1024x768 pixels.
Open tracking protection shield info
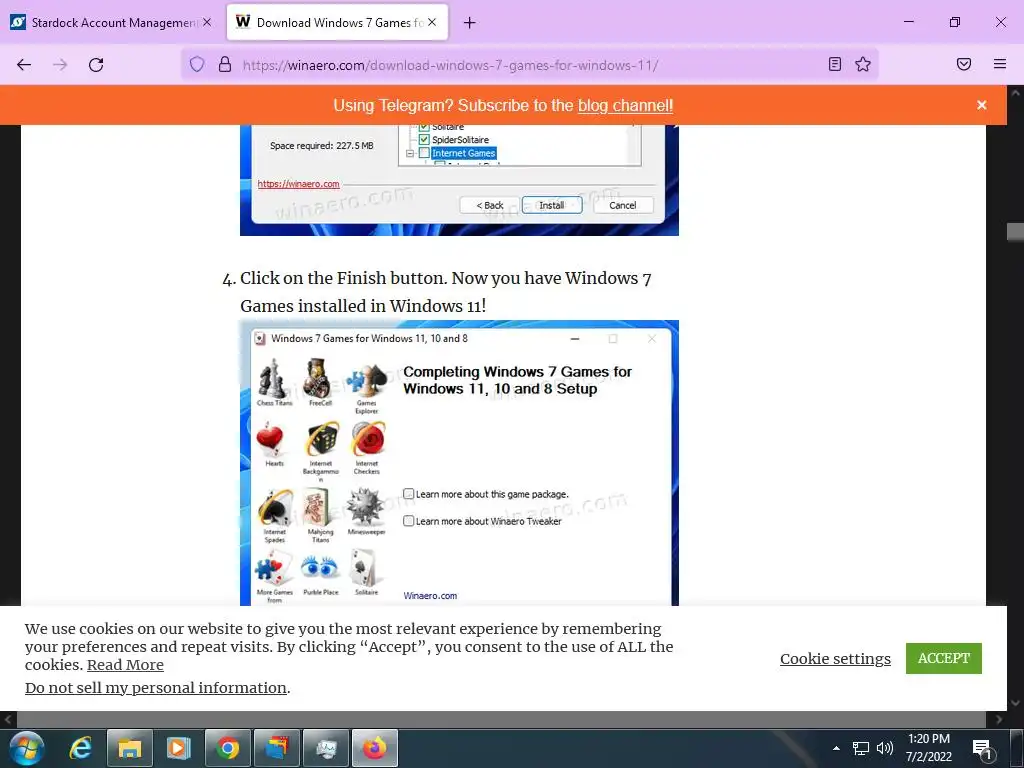pos(197,65)
